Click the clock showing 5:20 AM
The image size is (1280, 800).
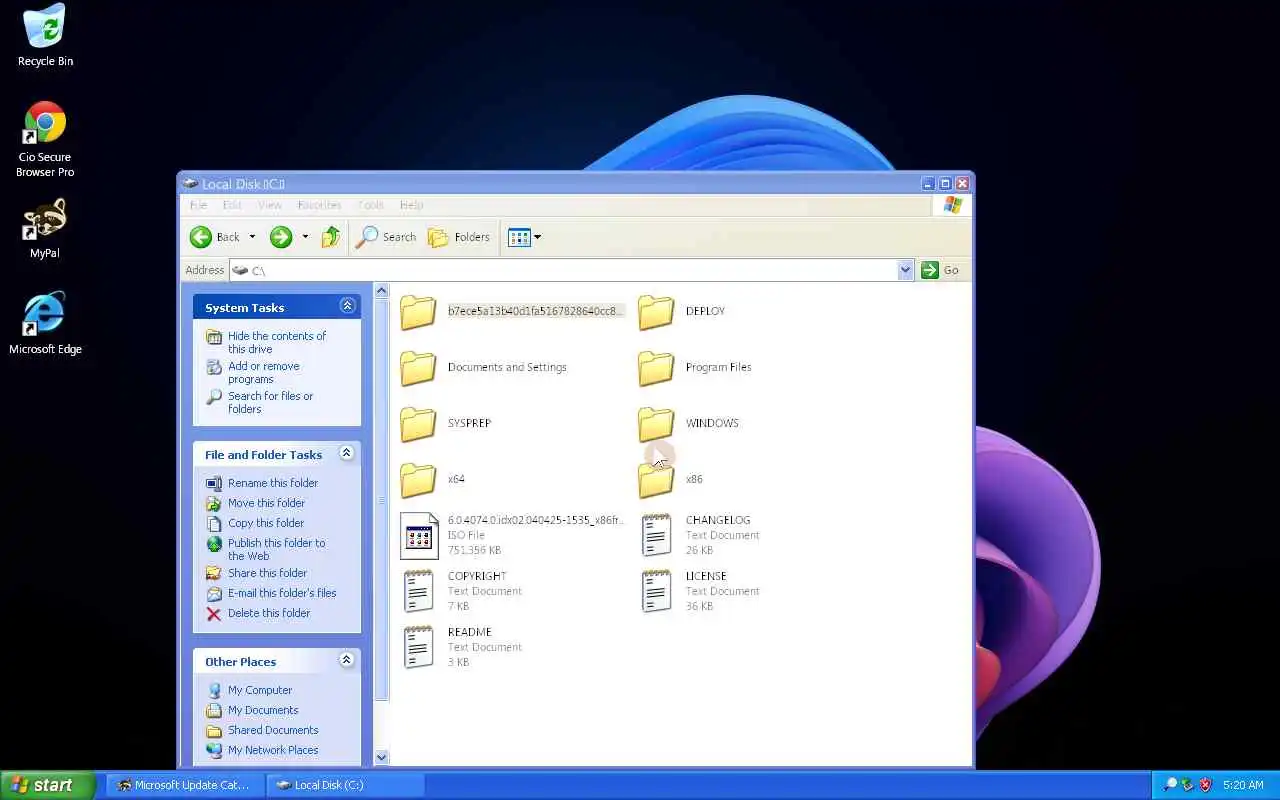pyautogui.click(x=1243, y=785)
